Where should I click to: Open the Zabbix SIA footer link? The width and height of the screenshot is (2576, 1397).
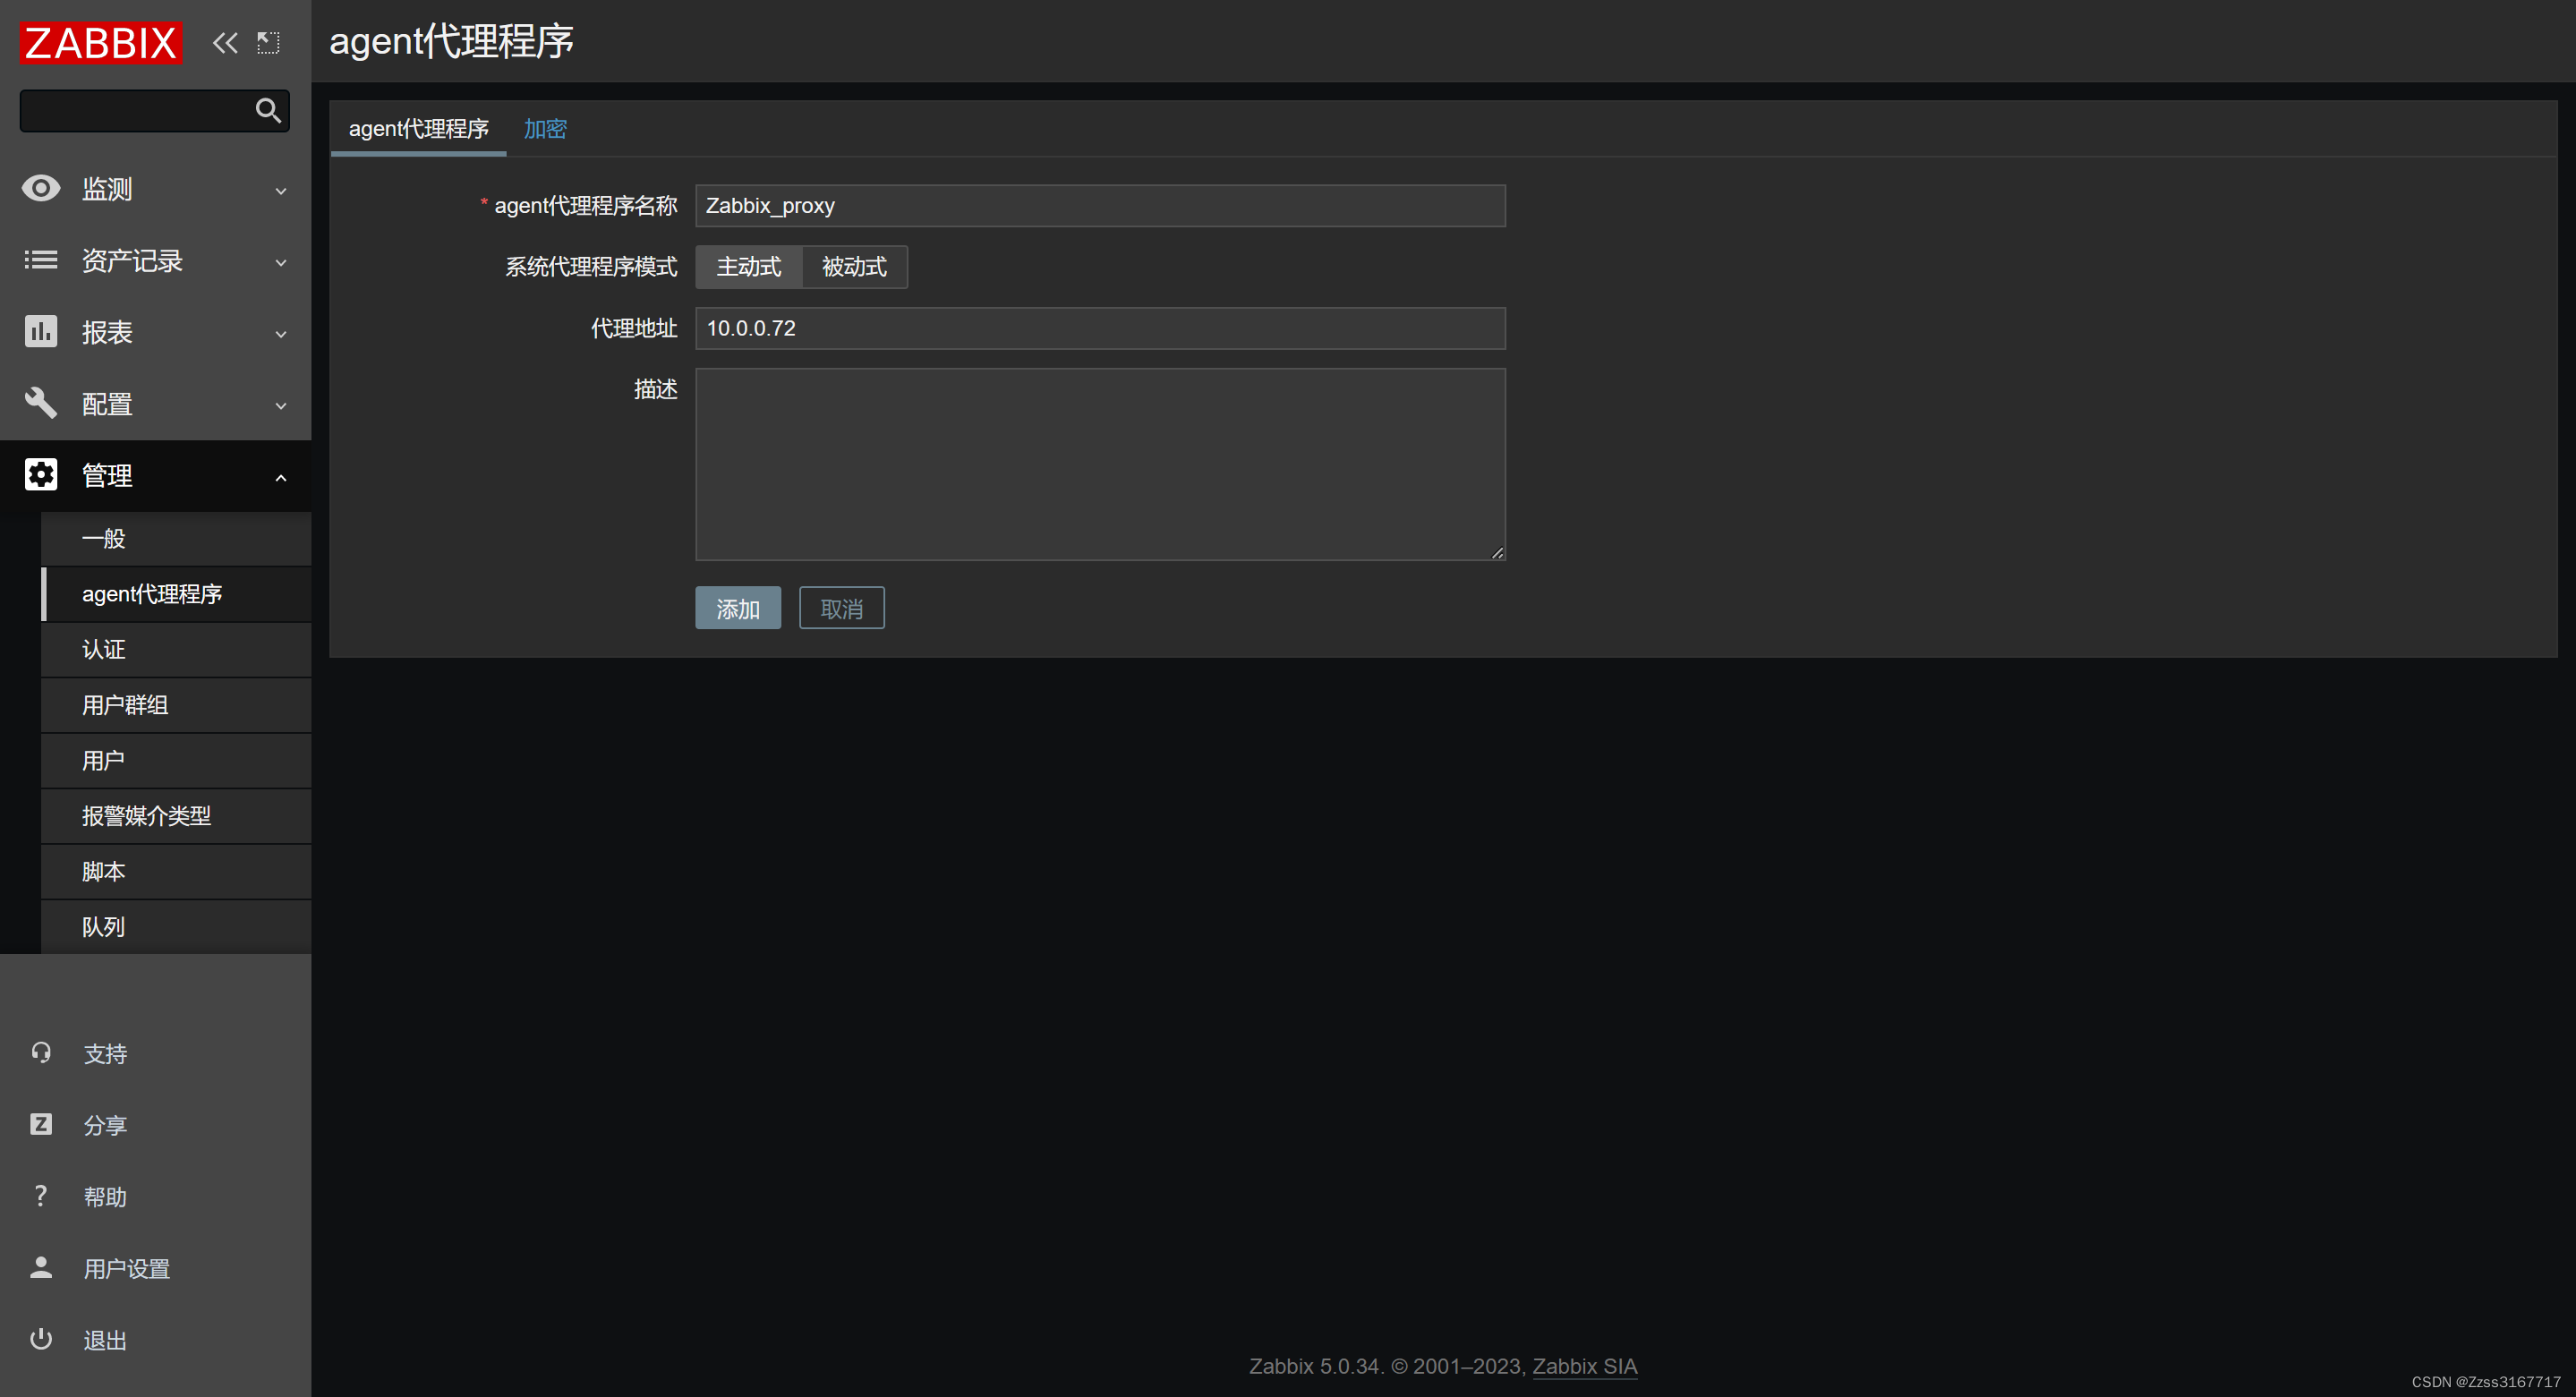1584,1366
